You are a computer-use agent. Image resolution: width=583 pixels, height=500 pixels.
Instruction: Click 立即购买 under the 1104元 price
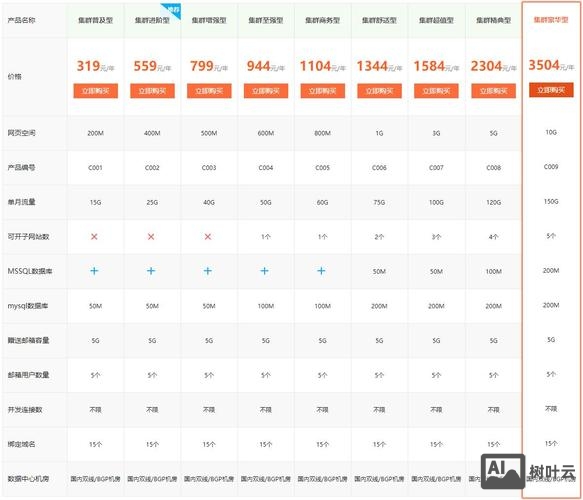(x=323, y=91)
